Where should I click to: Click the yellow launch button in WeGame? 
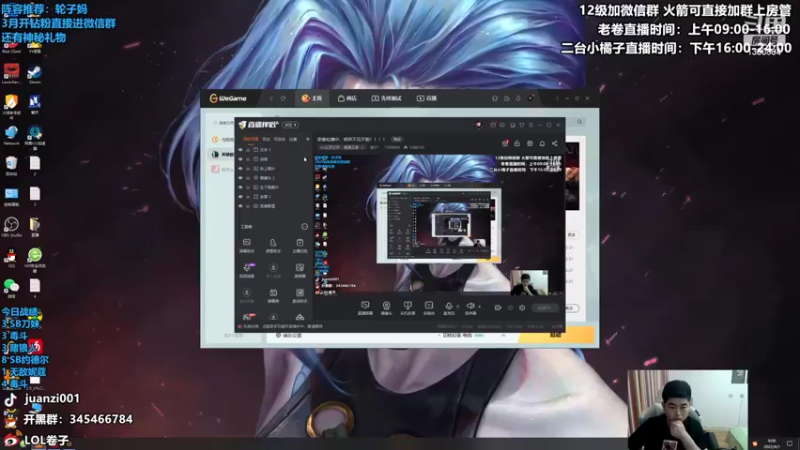tap(557, 335)
